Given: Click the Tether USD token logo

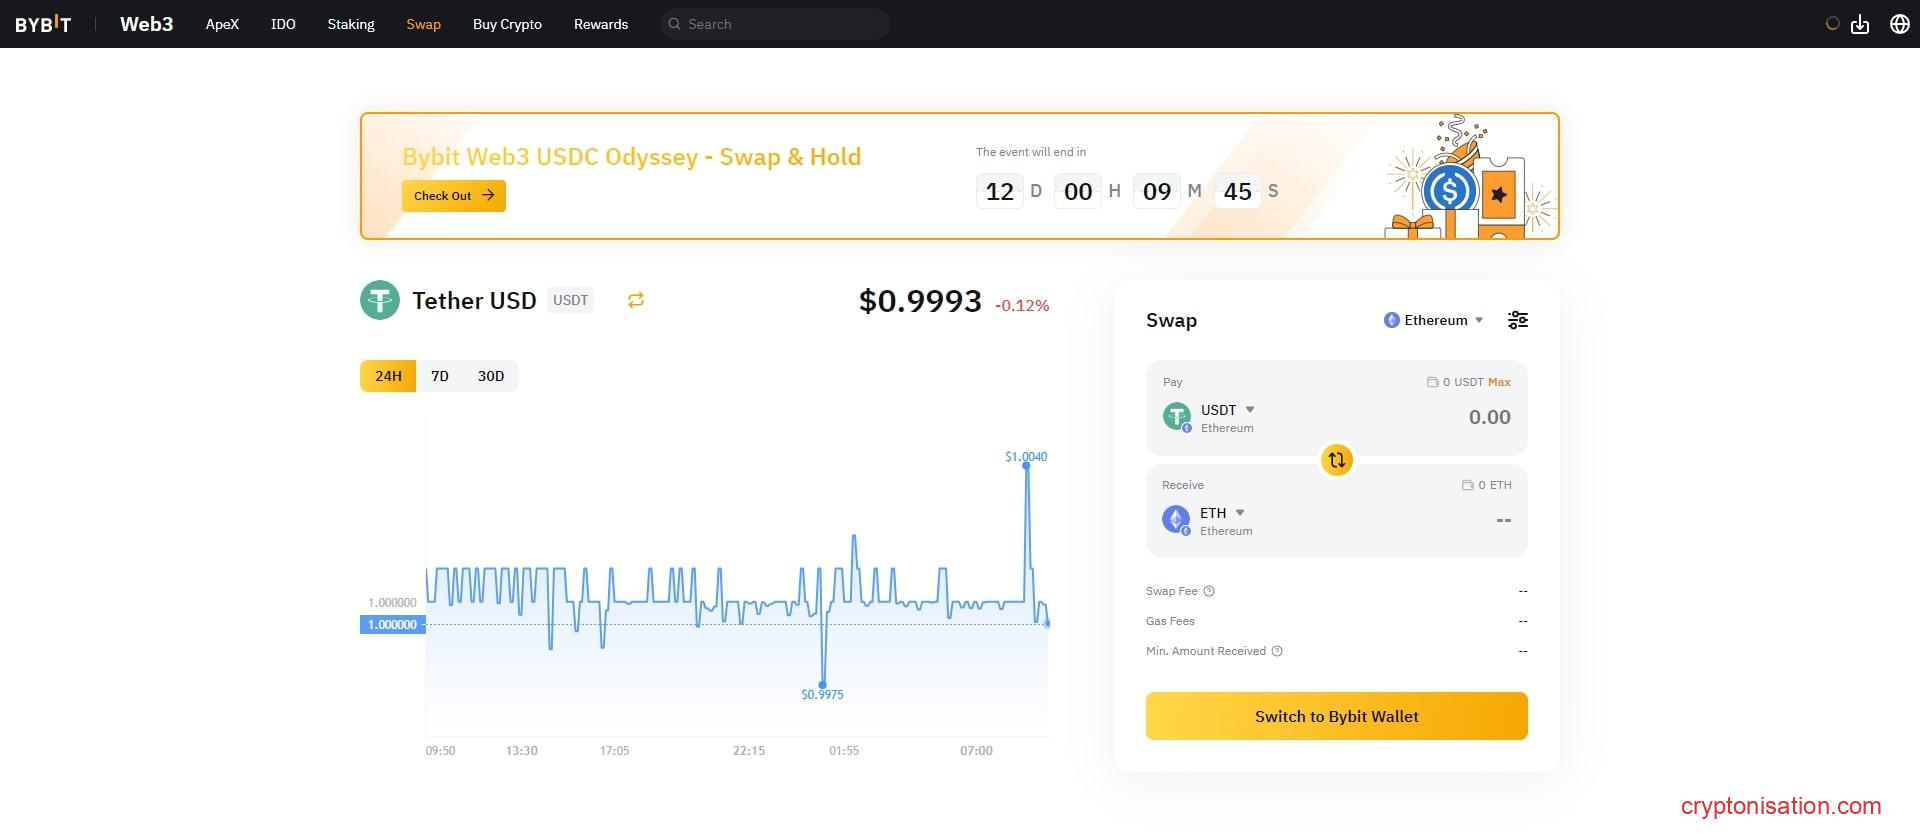Looking at the screenshot, I should click(x=380, y=300).
